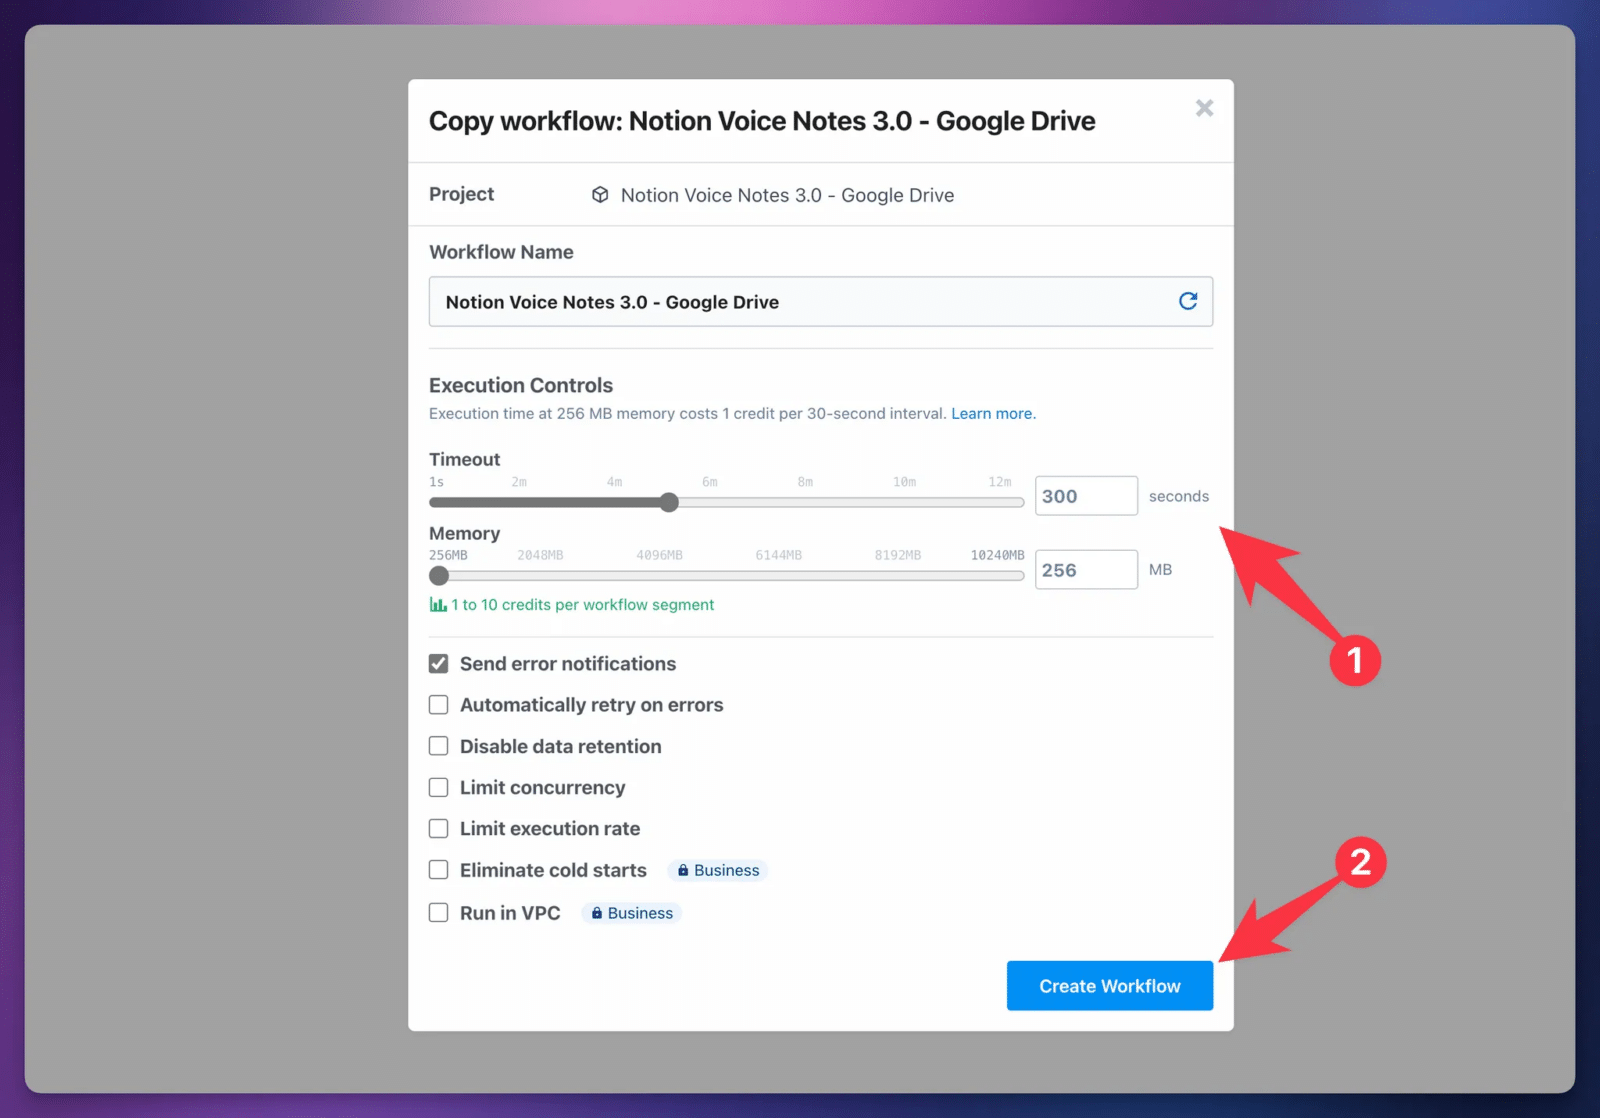The width and height of the screenshot is (1600, 1118).
Task: Click the Business badge next to Run in VPC
Action: coord(631,912)
